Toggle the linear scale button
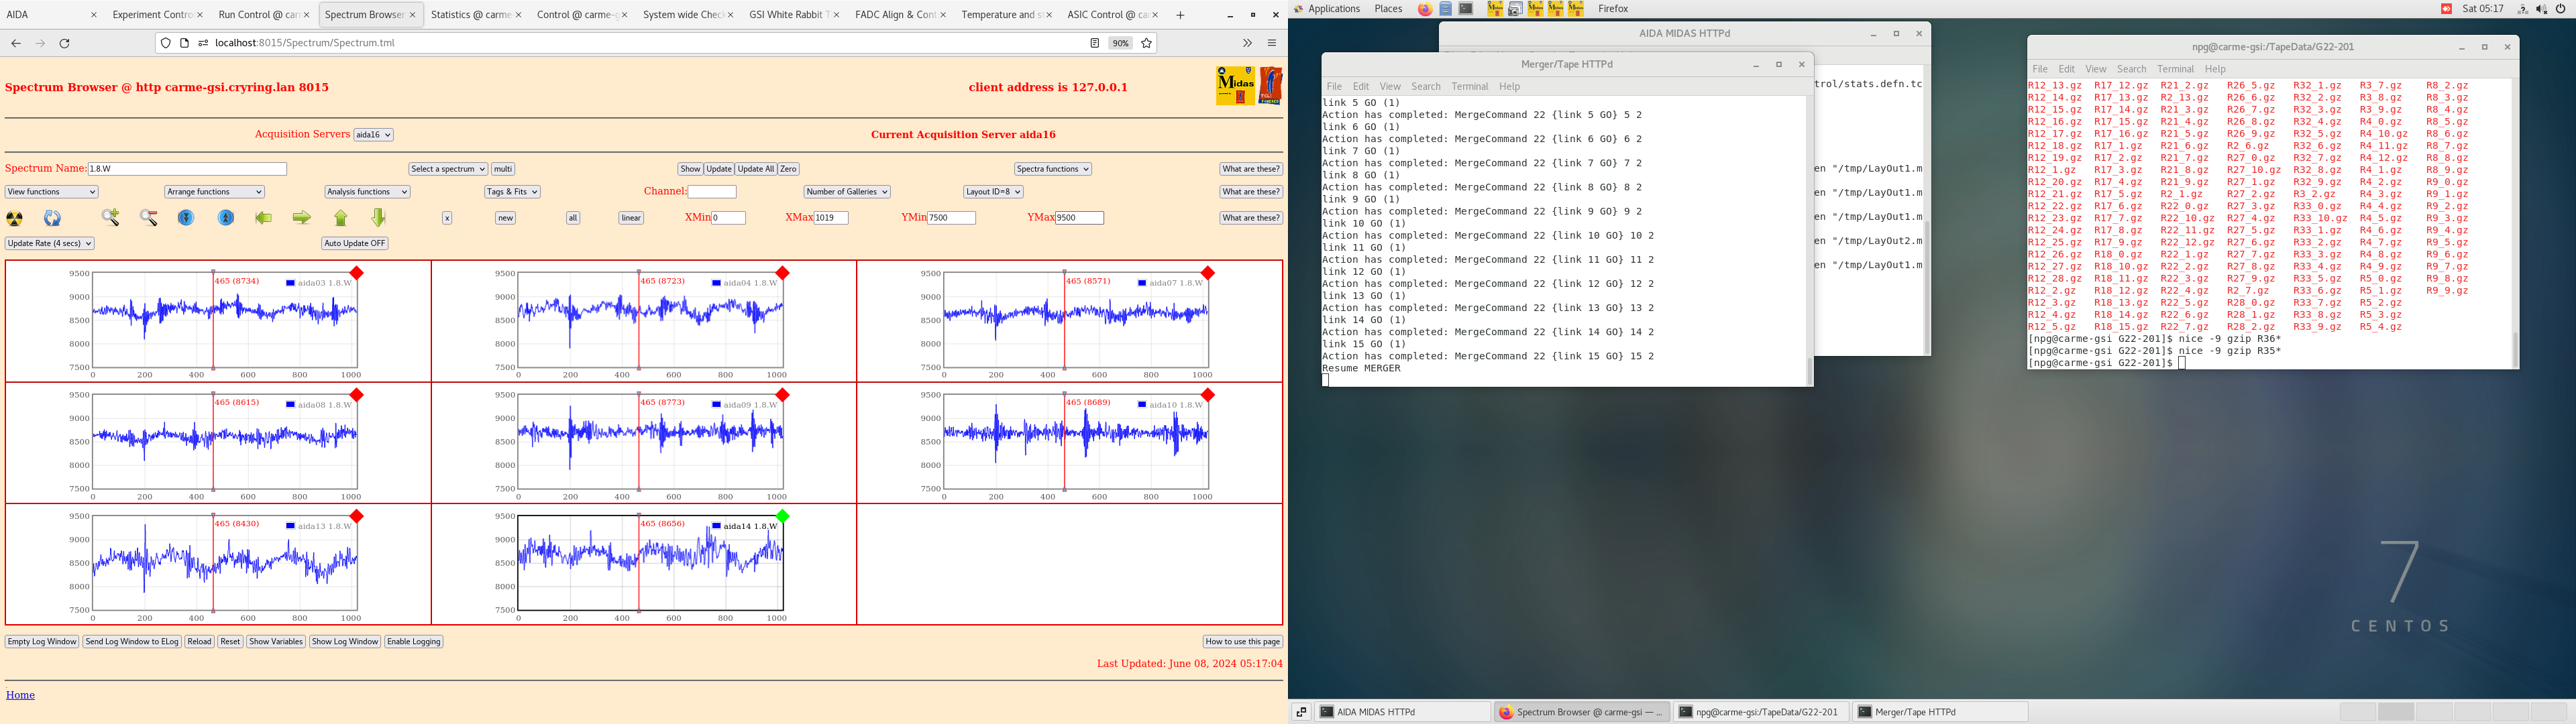The width and height of the screenshot is (2576, 724). pyautogui.click(x=631, y=218)
